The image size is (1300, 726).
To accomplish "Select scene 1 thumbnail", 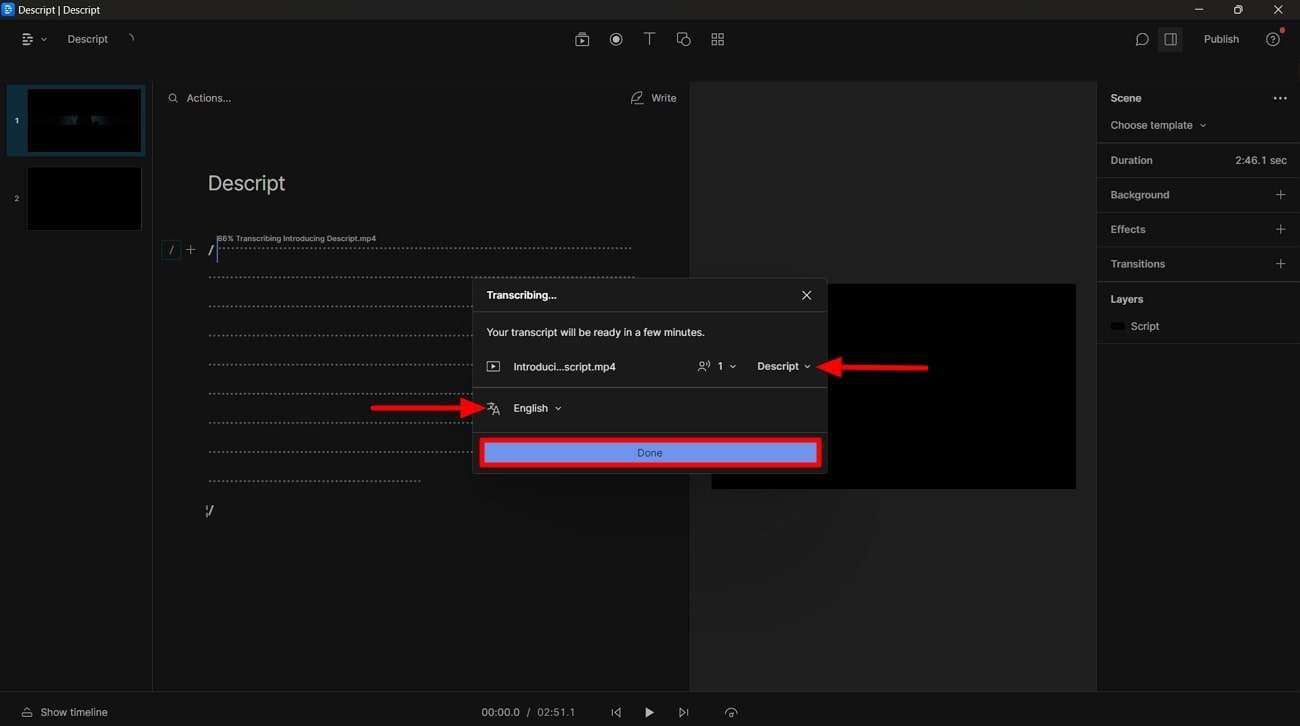I will pyautogui.click(x=84, y=121).
